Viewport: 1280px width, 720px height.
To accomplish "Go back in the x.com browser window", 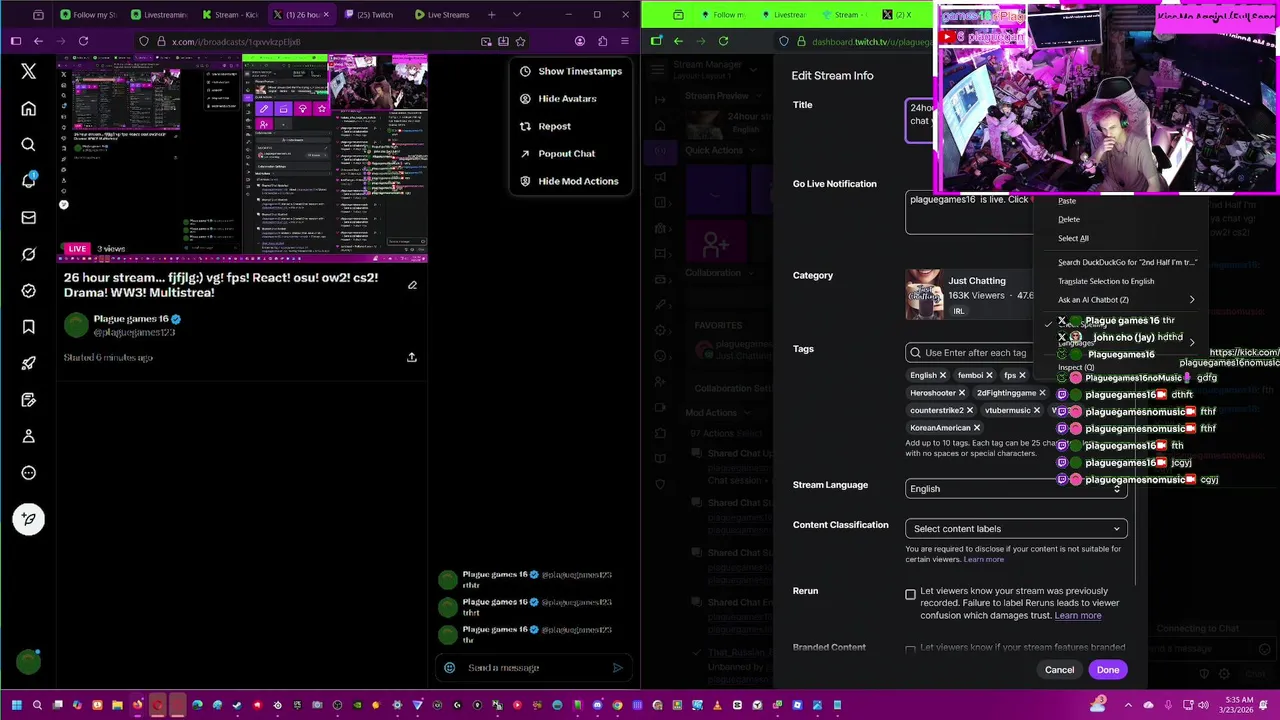I will pyautogui.click(x=38, y=41).
